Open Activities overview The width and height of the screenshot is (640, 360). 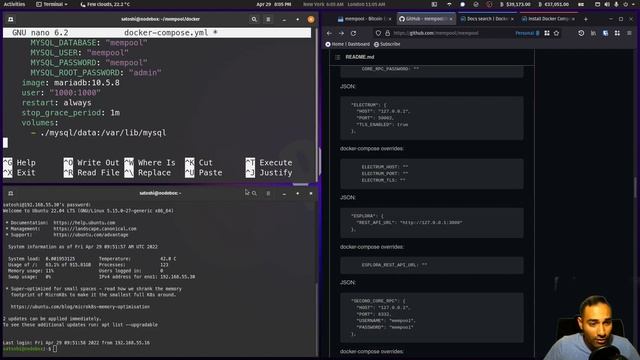click(14, 4)
